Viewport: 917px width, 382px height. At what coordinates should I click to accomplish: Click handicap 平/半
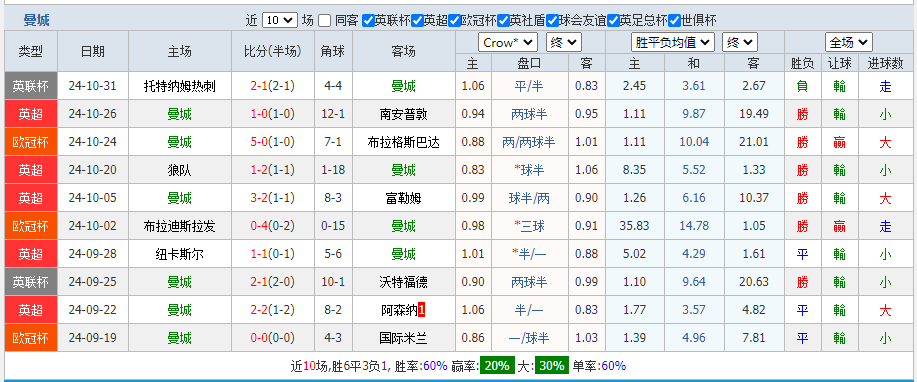coord(529,87)
